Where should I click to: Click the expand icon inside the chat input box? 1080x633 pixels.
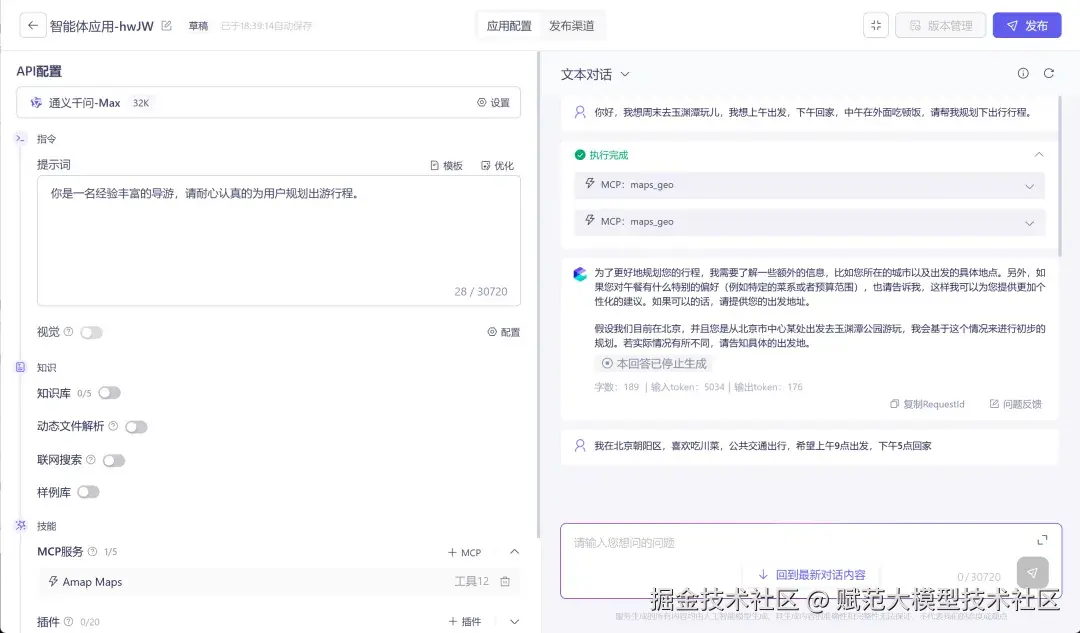click(x=1042, y=538)
